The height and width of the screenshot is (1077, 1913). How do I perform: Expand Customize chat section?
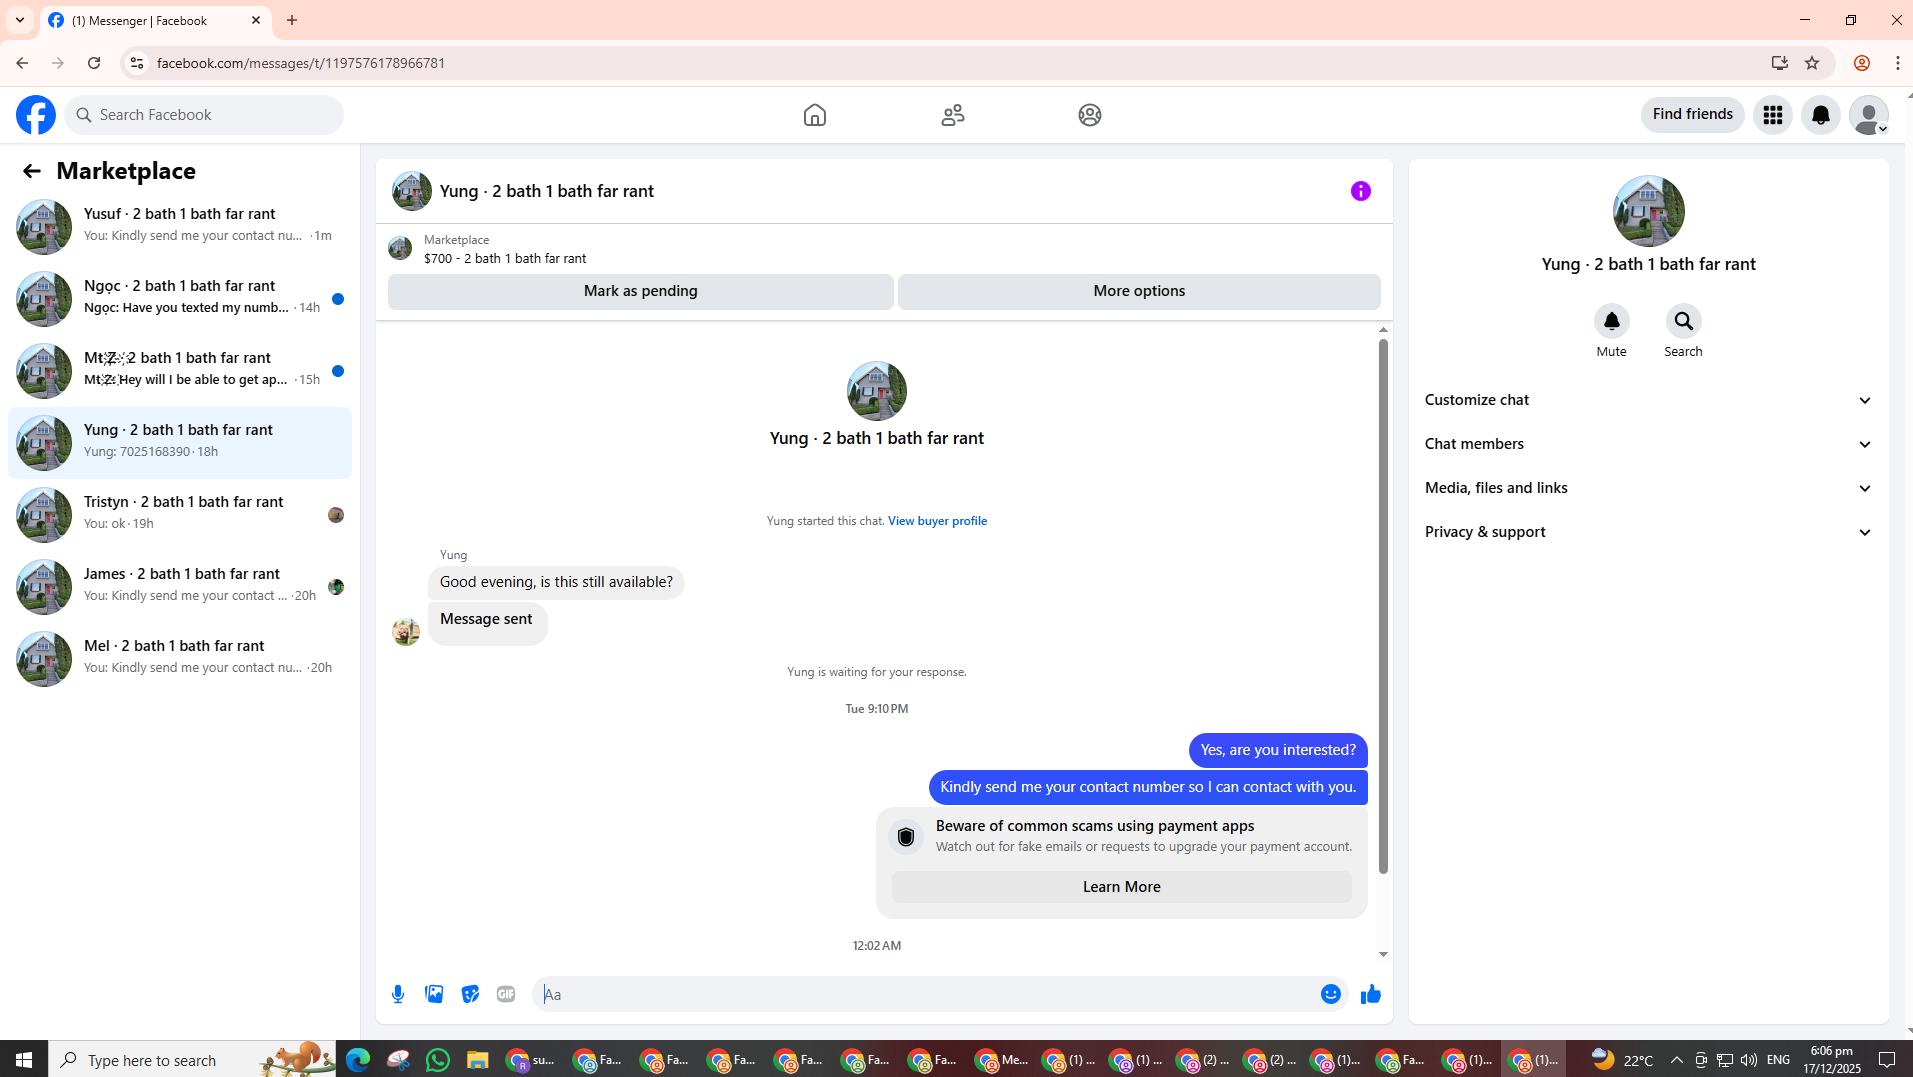tap(1648, 400)
